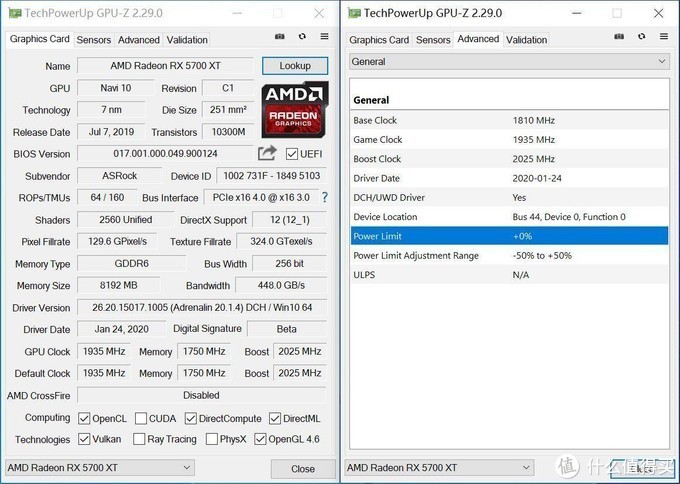Click the BIOS Version field

(165, 154)
